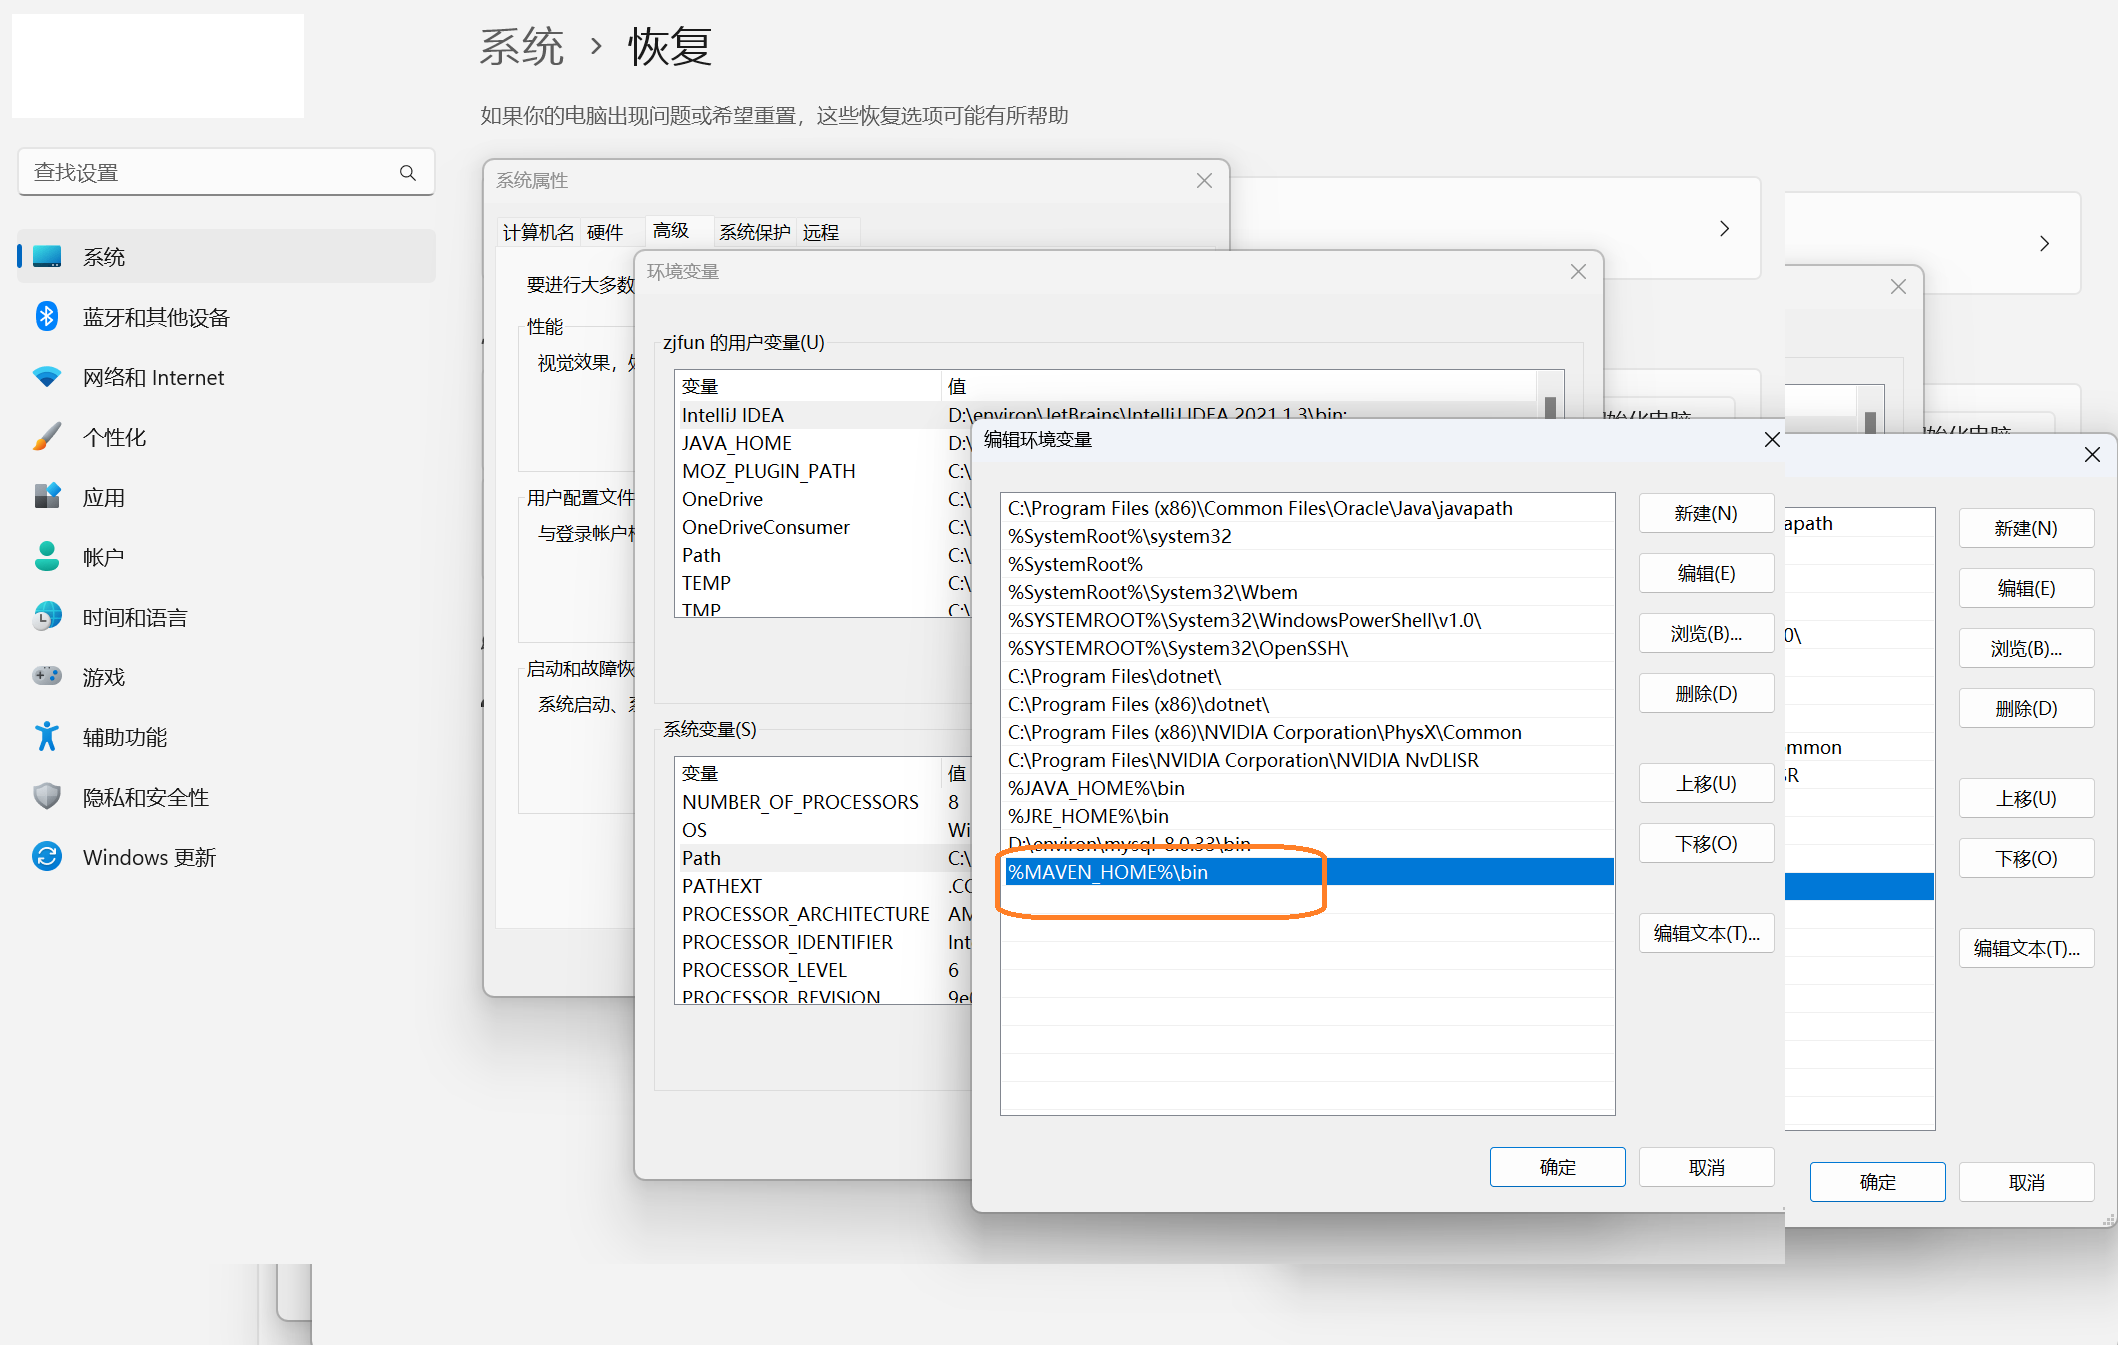Click the 查找设置 search field

200,172
